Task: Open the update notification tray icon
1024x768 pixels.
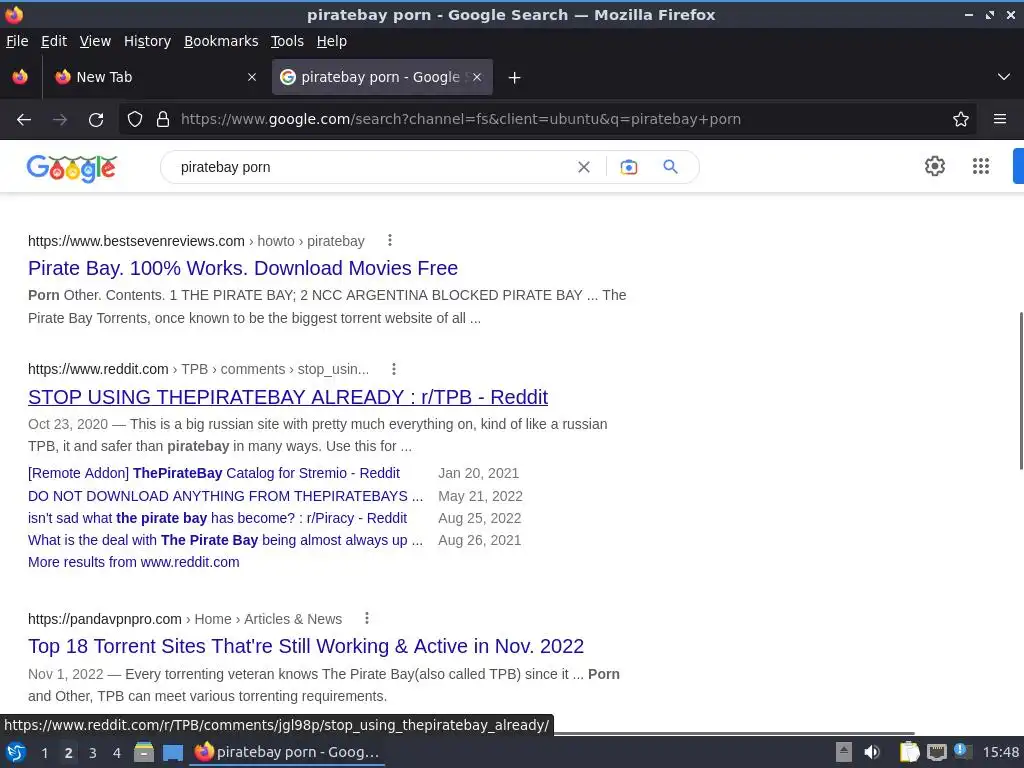Action: 963,751
